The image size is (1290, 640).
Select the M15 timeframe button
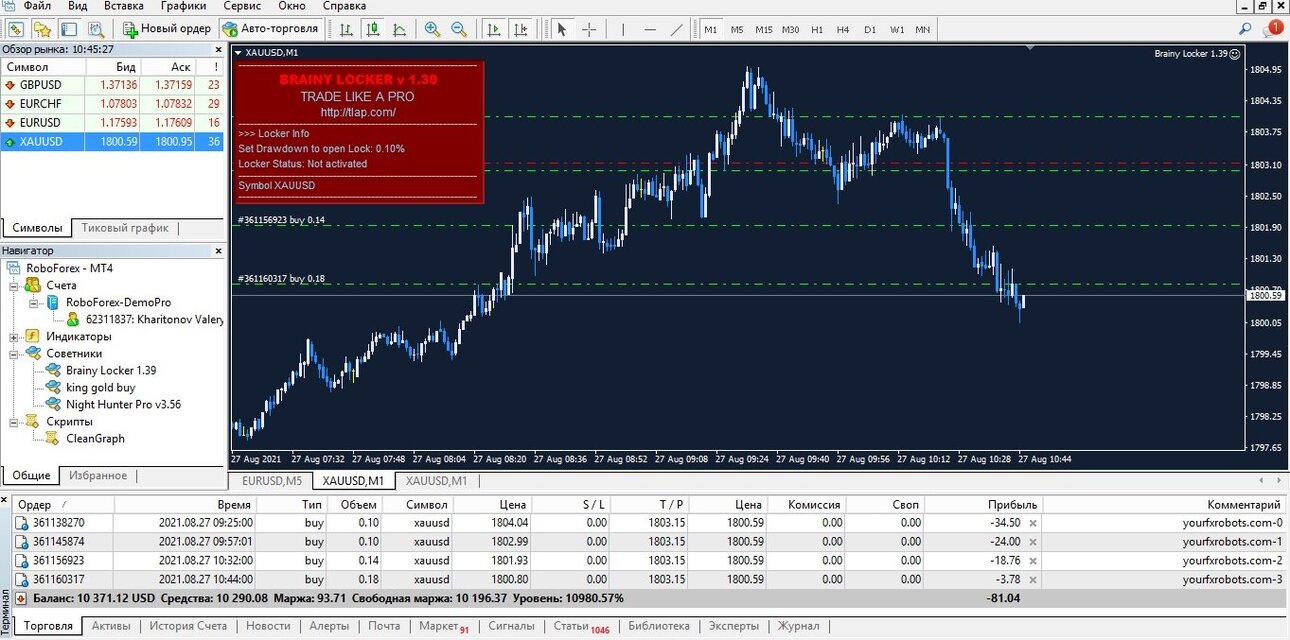[x=764, y=29]
